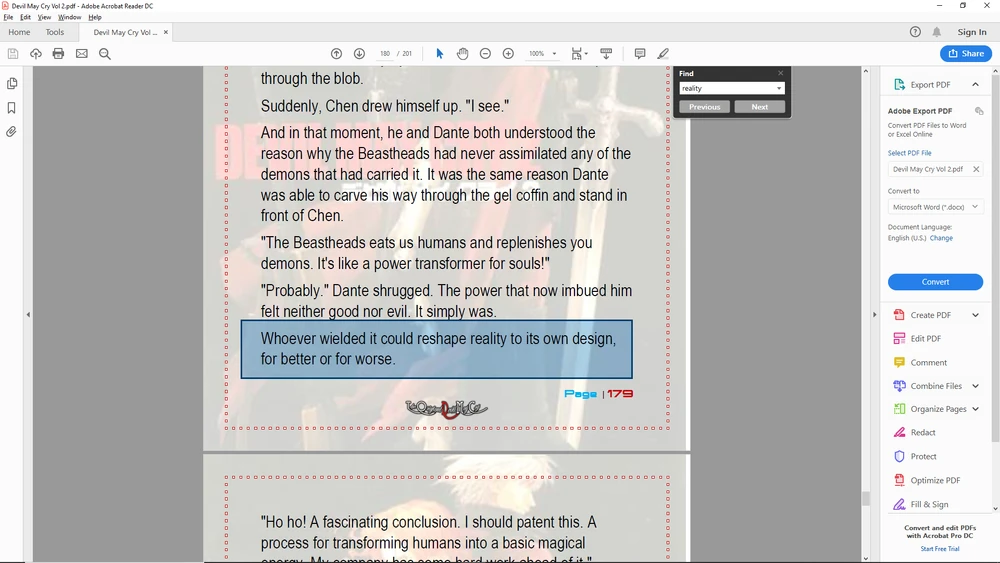Open the View menu
1000x563 pixels.
(44, 17)
